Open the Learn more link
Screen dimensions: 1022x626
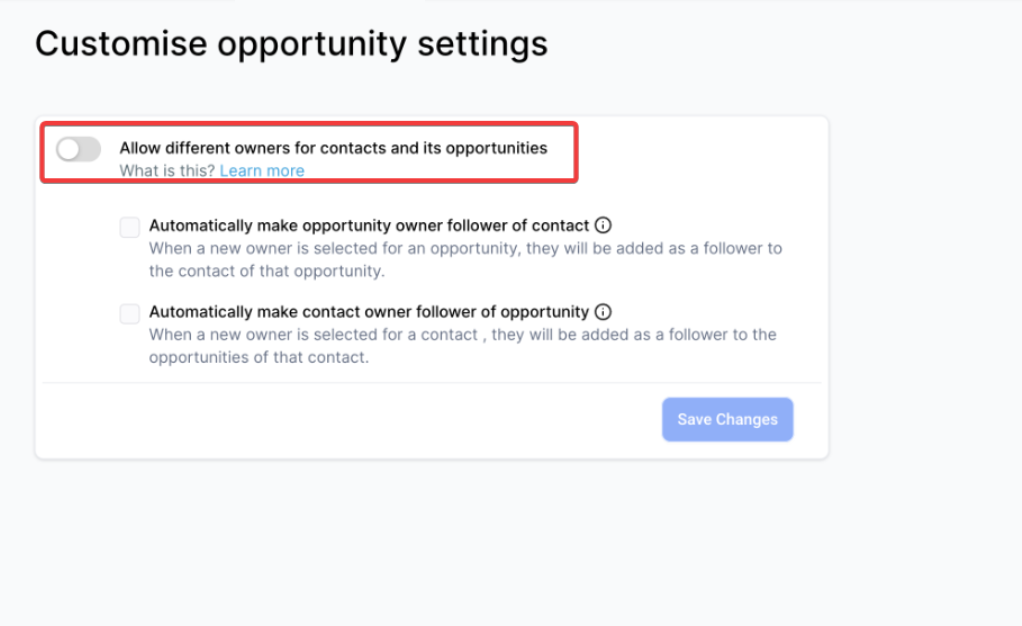point(262,171)
